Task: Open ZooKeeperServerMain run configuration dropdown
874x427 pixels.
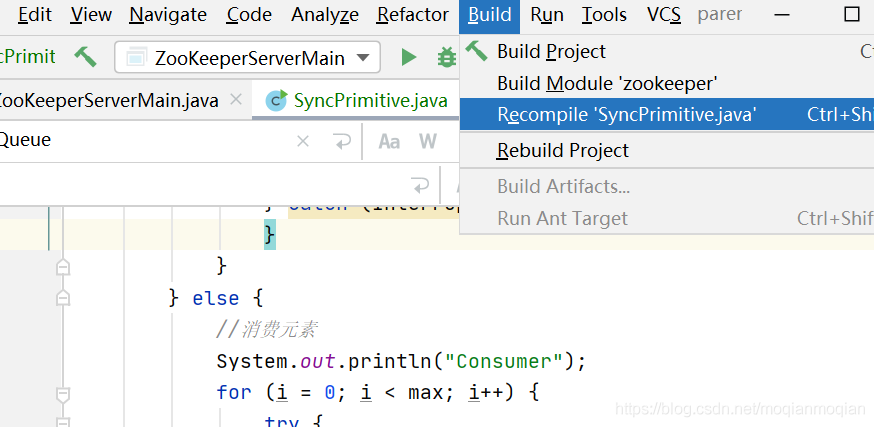Action: pos(247,57)
